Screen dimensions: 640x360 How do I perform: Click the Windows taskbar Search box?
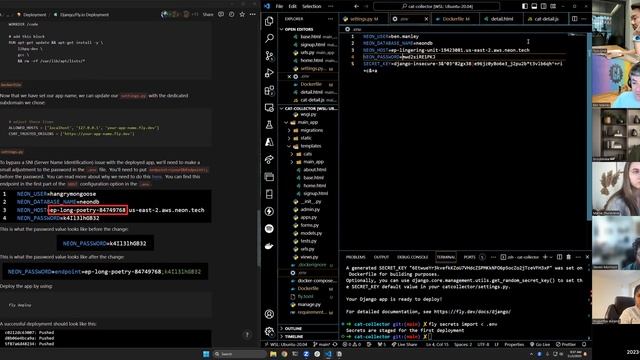pyautogui.click(x=240, y=354)
